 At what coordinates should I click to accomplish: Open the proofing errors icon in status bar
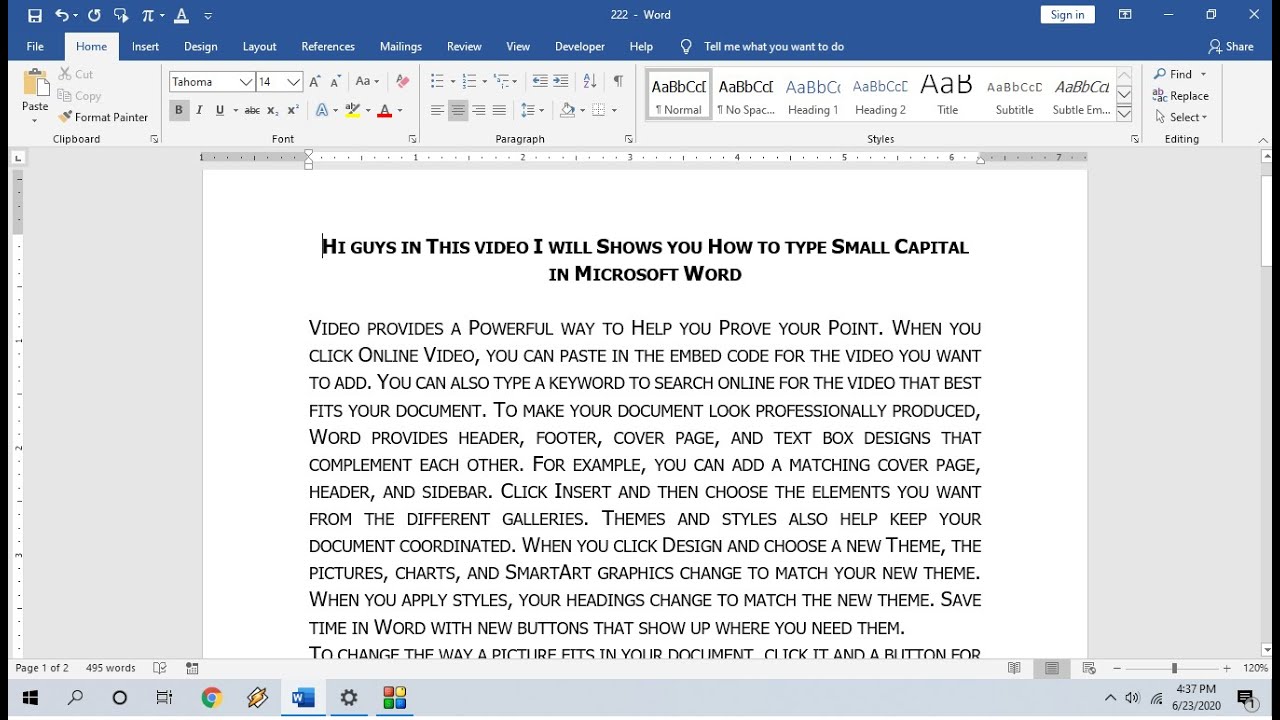pos(160,668)
